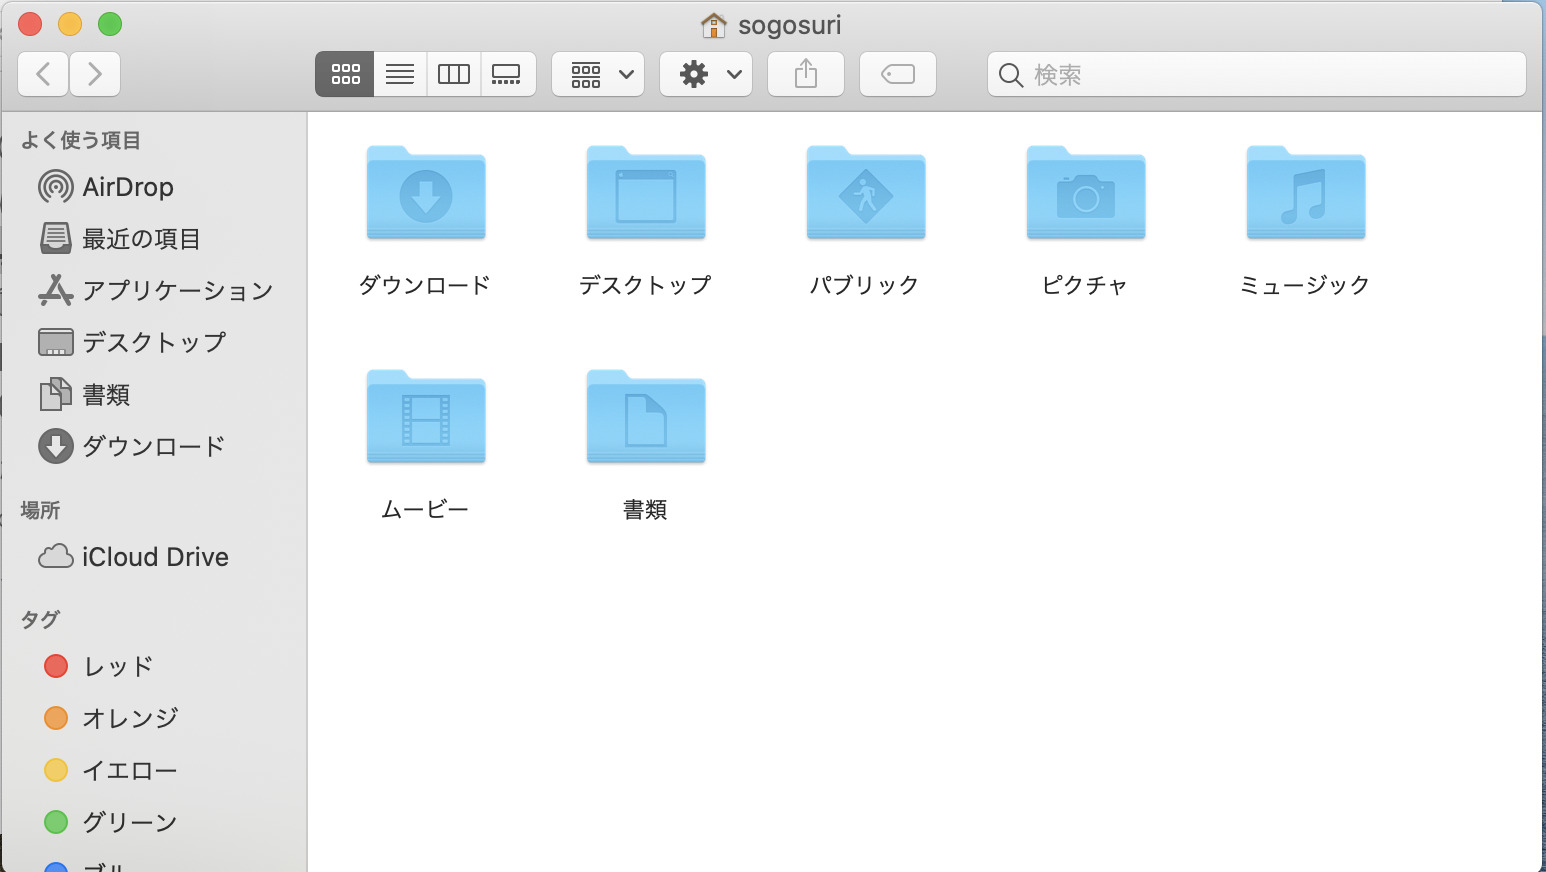Go forward with the right arrow button
Viewport: 1546px width, 872px height.
(x=95, y=74)
